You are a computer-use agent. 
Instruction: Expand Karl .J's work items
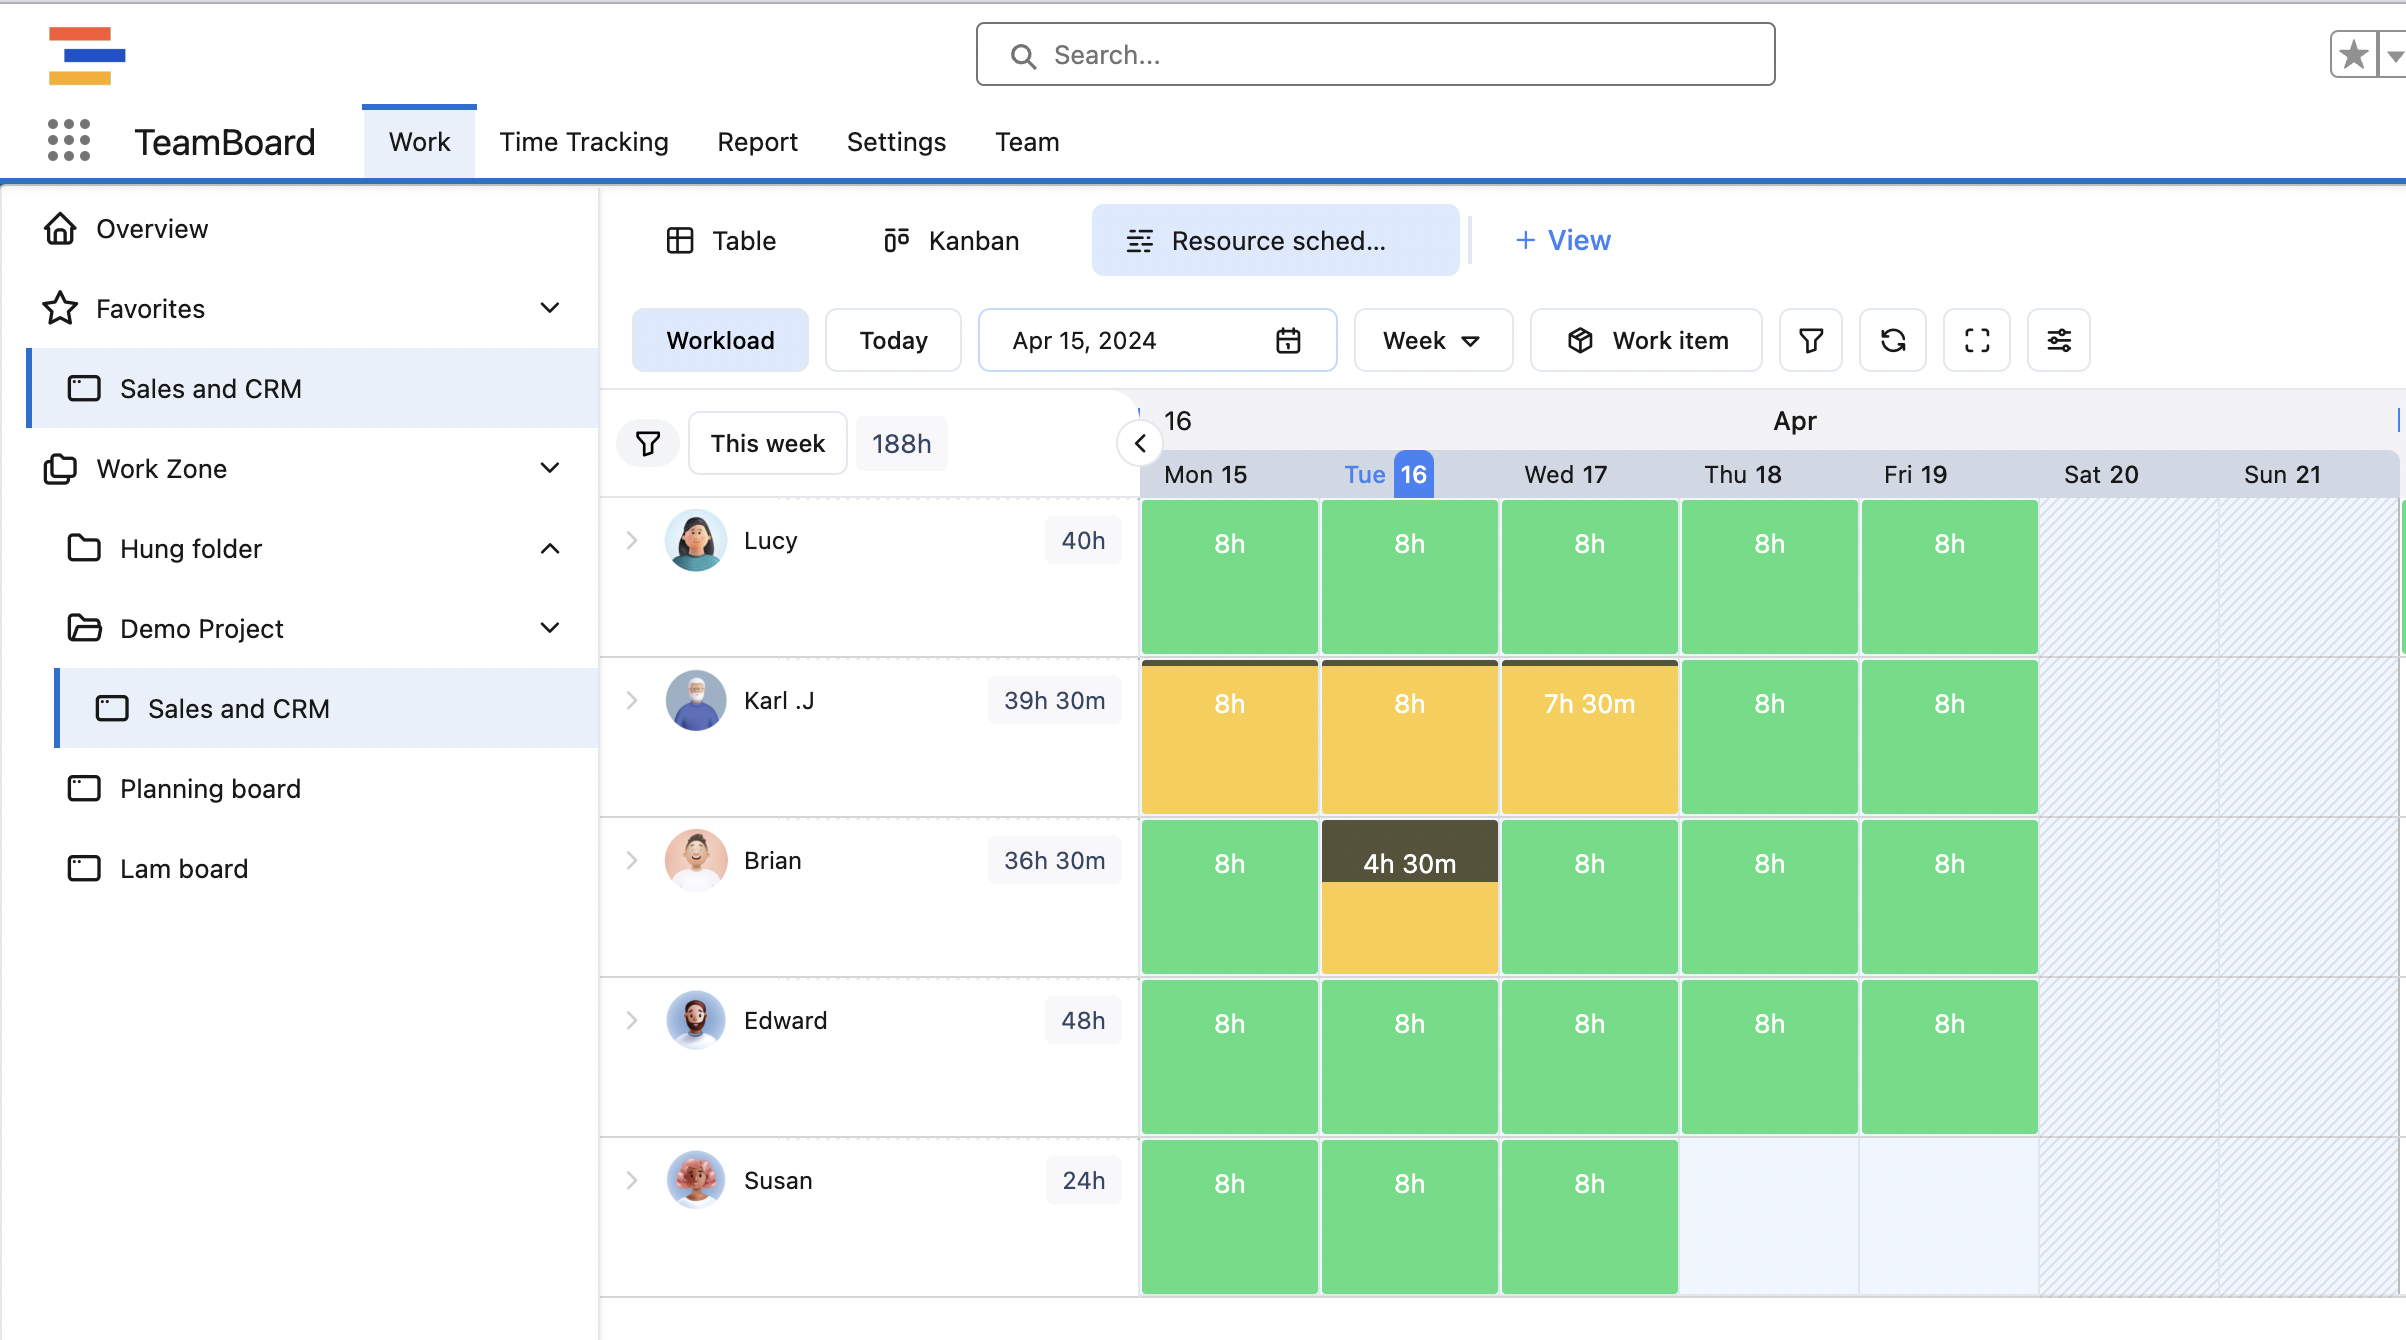(x=632, y=700)
